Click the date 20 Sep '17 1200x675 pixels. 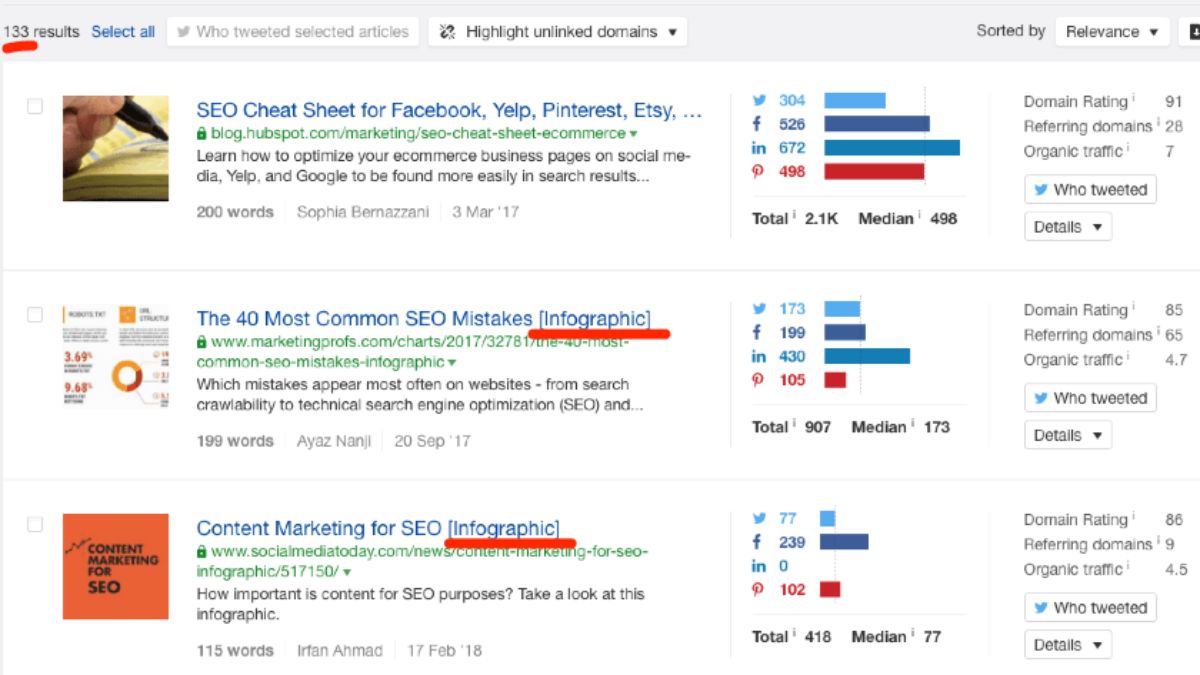coord(432,441)
